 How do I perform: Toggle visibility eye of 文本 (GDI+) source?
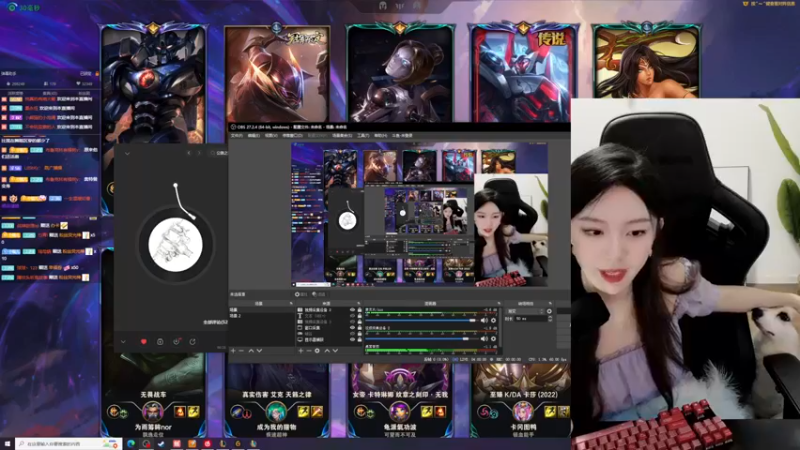[x=352, y=316]
